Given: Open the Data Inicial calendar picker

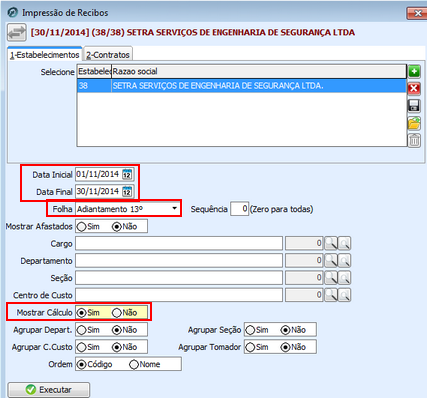Looking at the screenshot, I should [127, 174].
